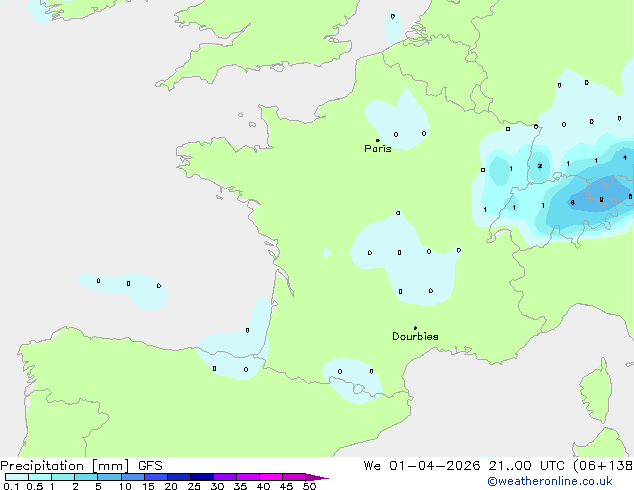
Task: Pick the 45–50 mm legend color swatch
Action: click(294, 477)
